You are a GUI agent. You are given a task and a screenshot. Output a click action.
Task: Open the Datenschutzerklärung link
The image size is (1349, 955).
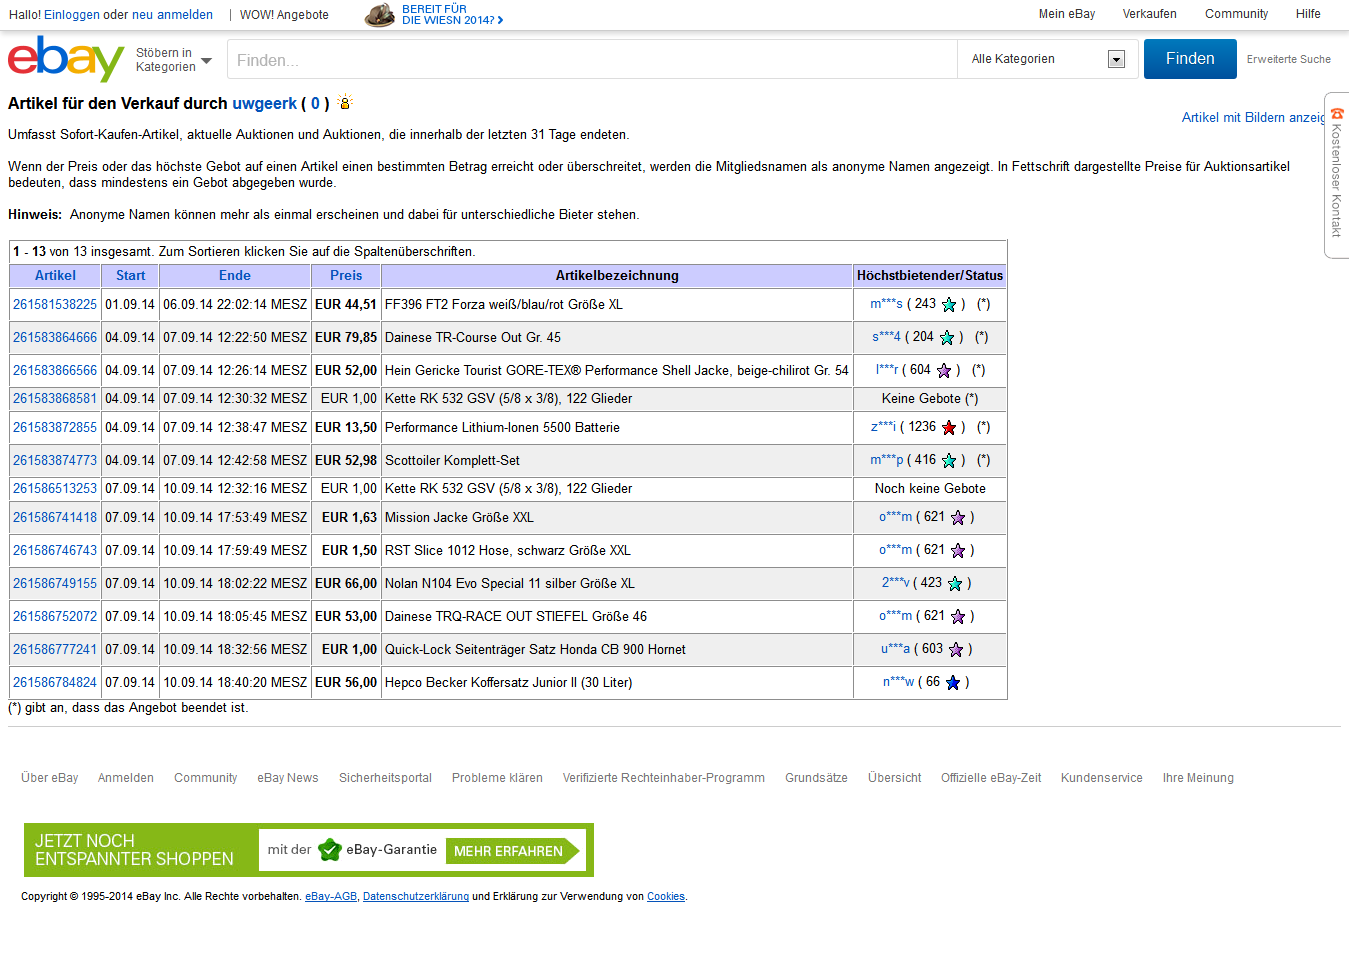(416, 897)
